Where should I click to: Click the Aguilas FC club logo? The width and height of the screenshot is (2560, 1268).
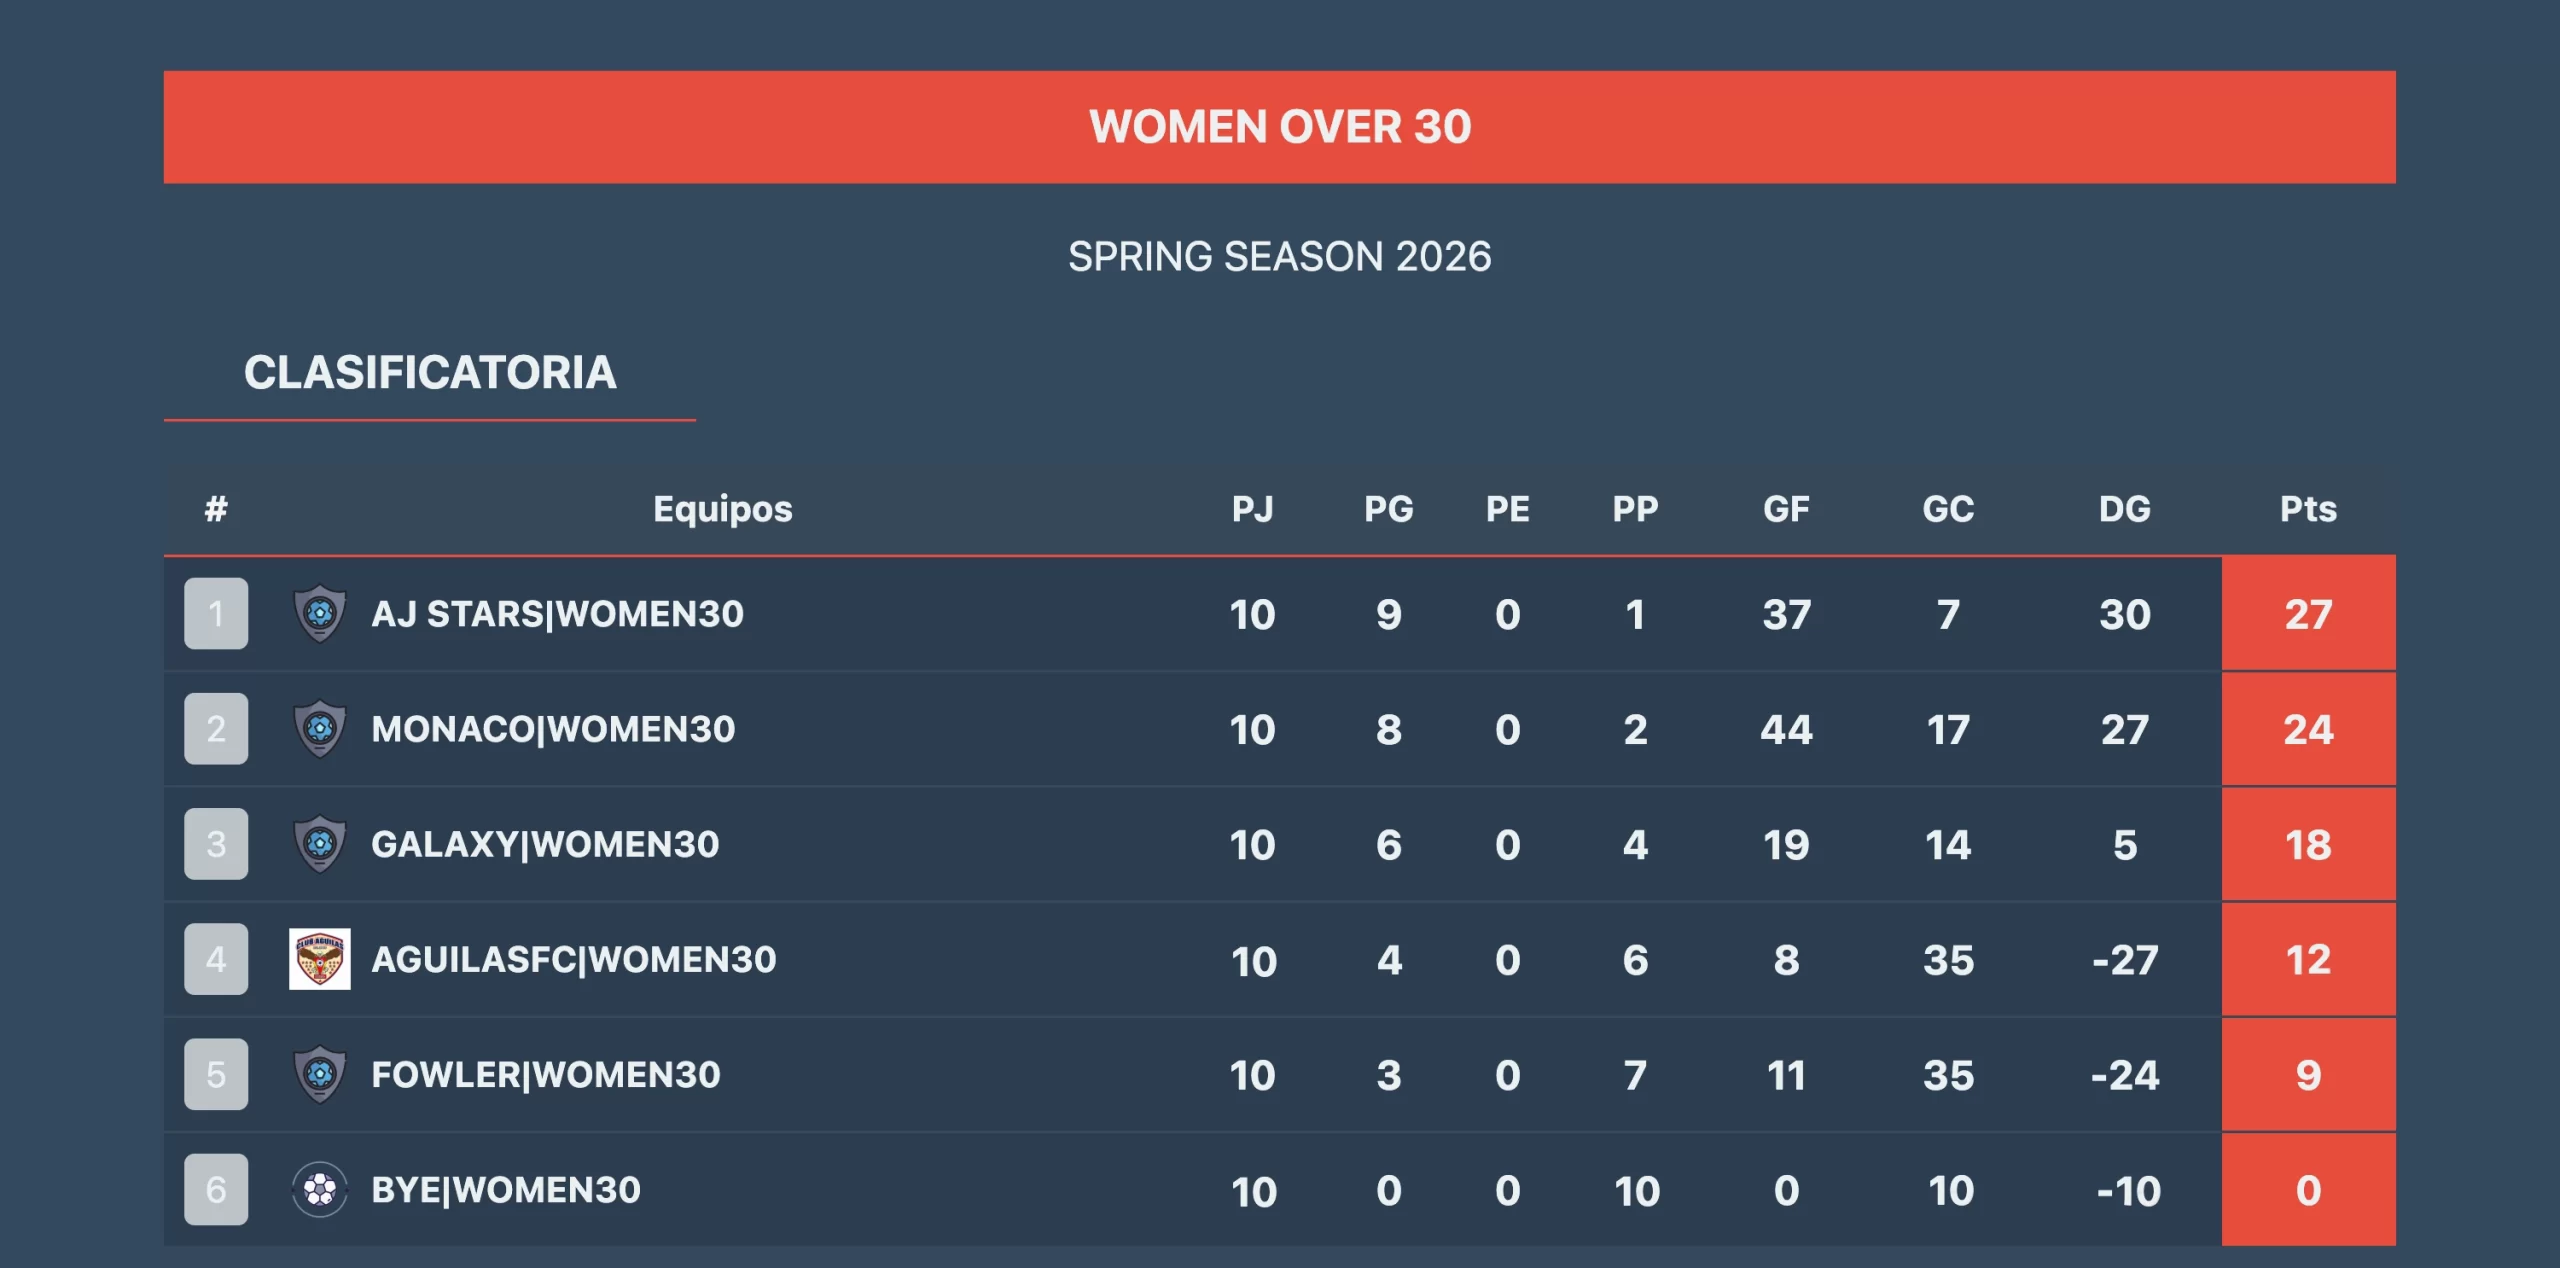(319, 959)
